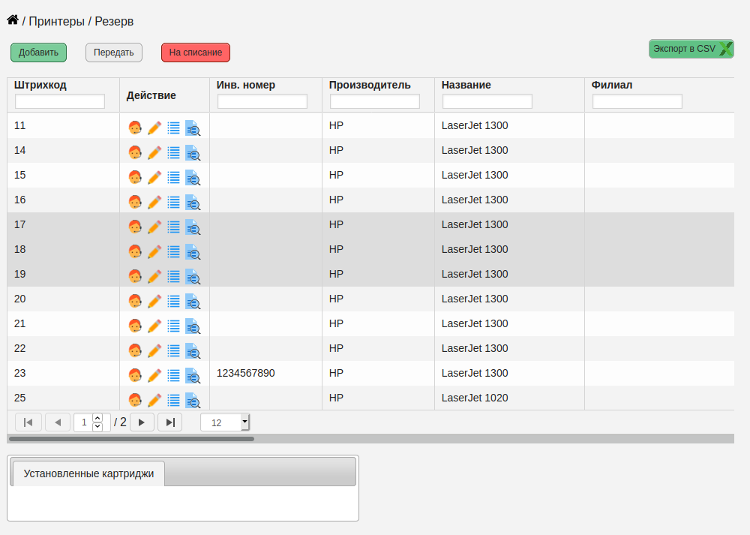Viewport: 750px width, 535px height.
Task: Go to the next page
Action: tap(142, 422)
